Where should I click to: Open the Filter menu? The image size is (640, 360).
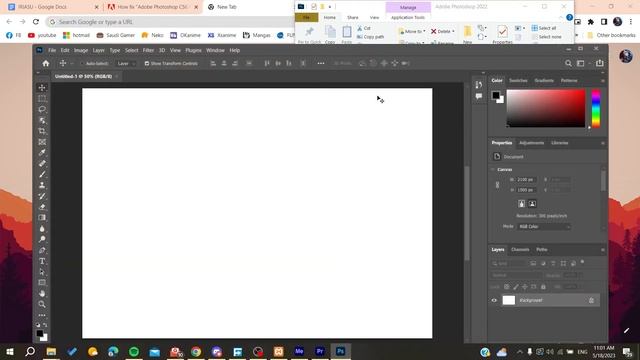click(x=148, y=50)
